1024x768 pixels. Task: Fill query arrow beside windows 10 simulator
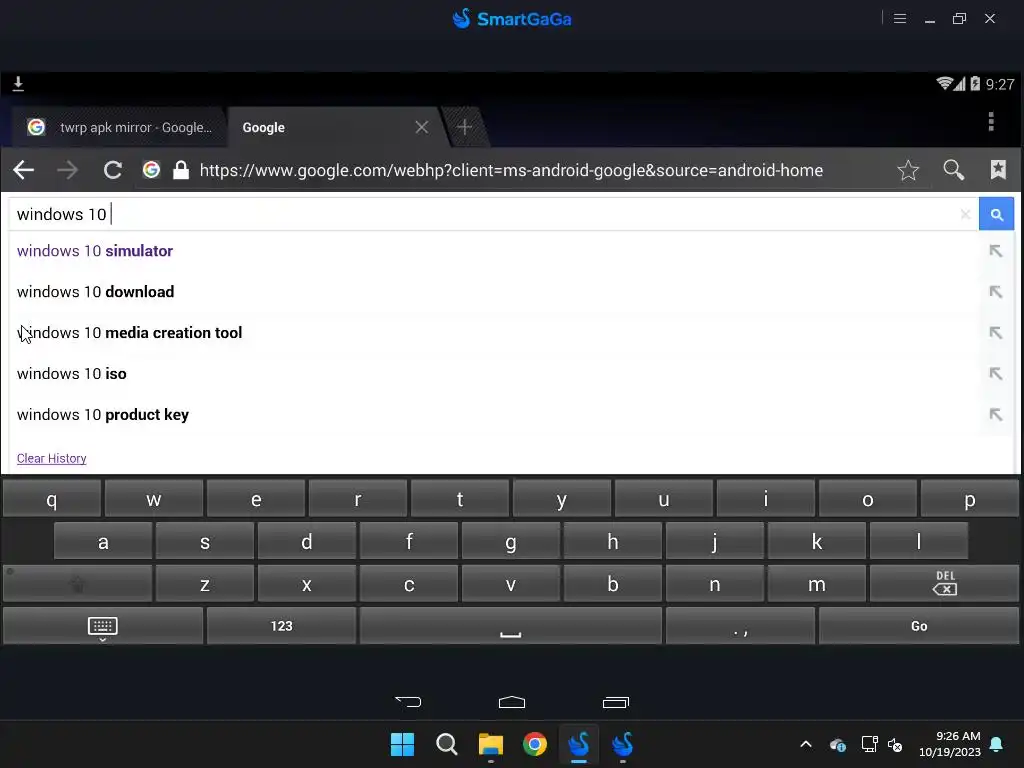[x=995, y=251]
